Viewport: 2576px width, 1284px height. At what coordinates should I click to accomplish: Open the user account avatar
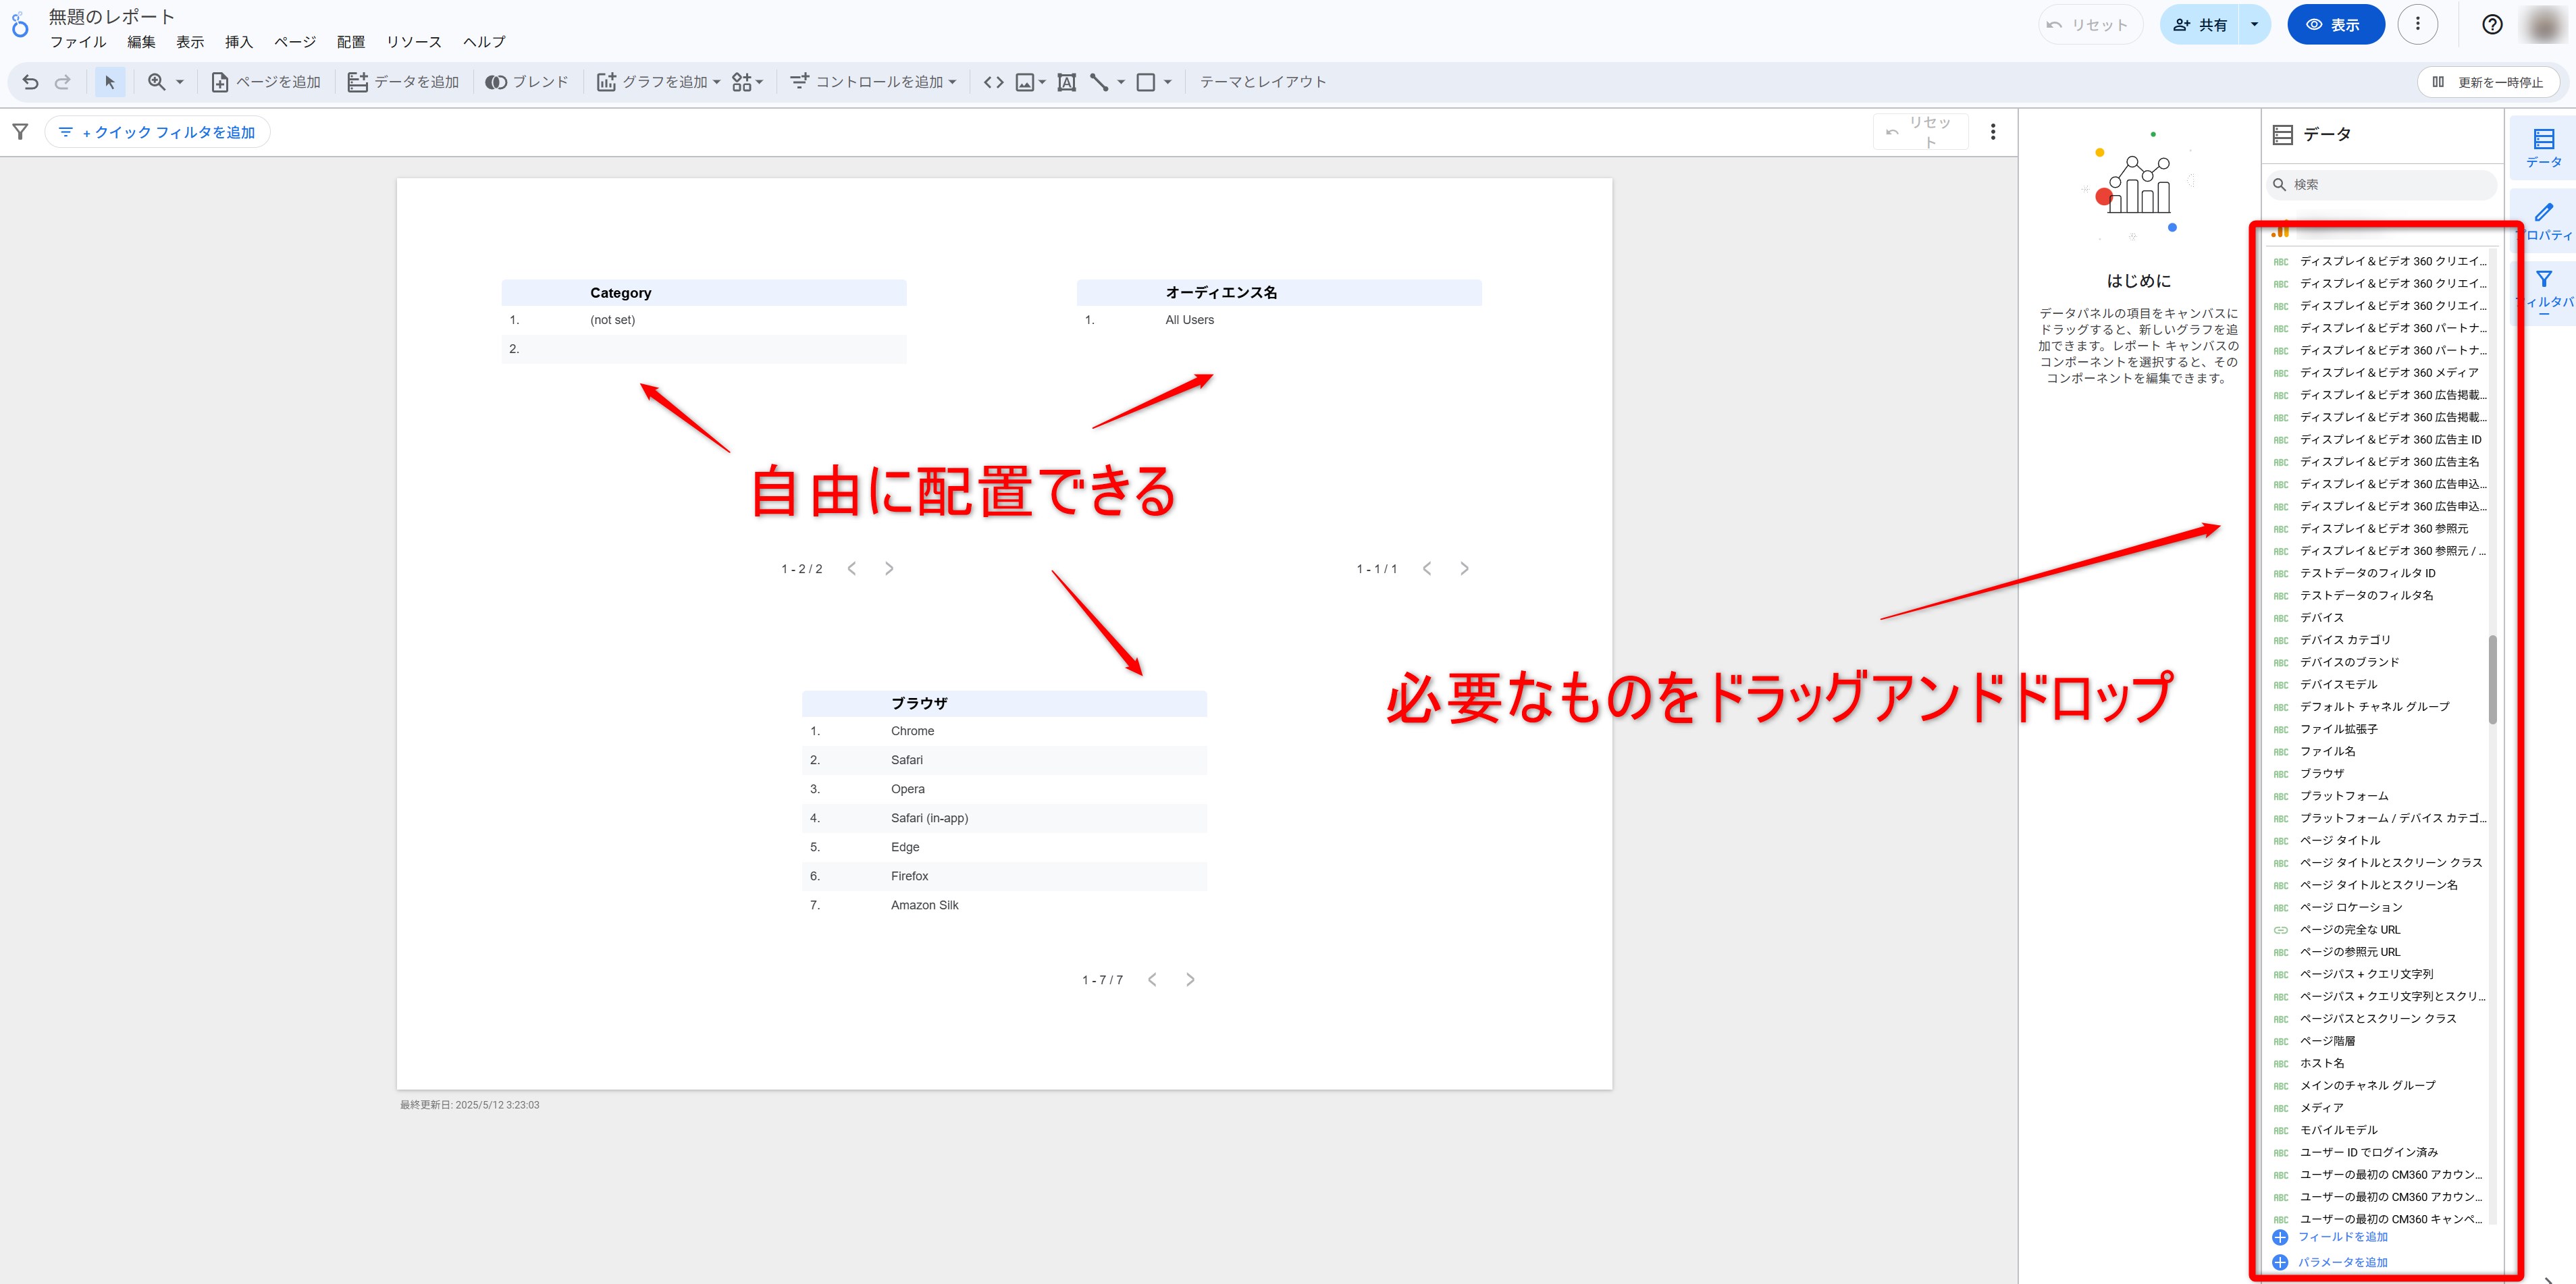[x=2545, y=25]
